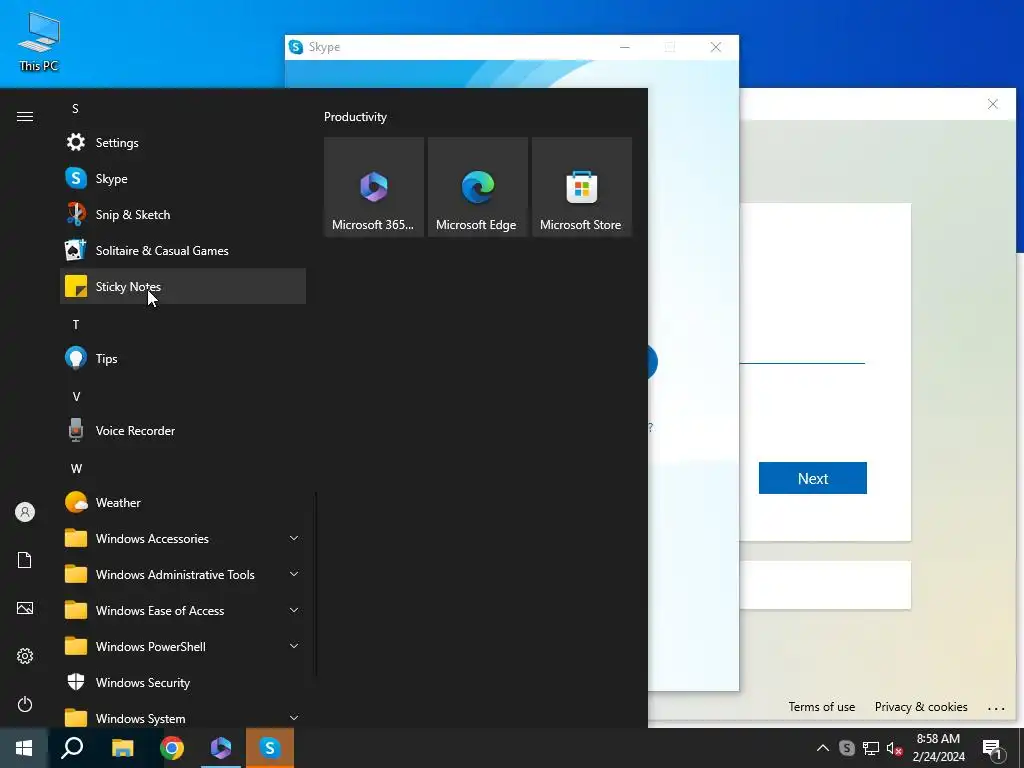Open Privacy & cookies link
This screenshot has width=1024, height=768.
(x=921, y=707)
